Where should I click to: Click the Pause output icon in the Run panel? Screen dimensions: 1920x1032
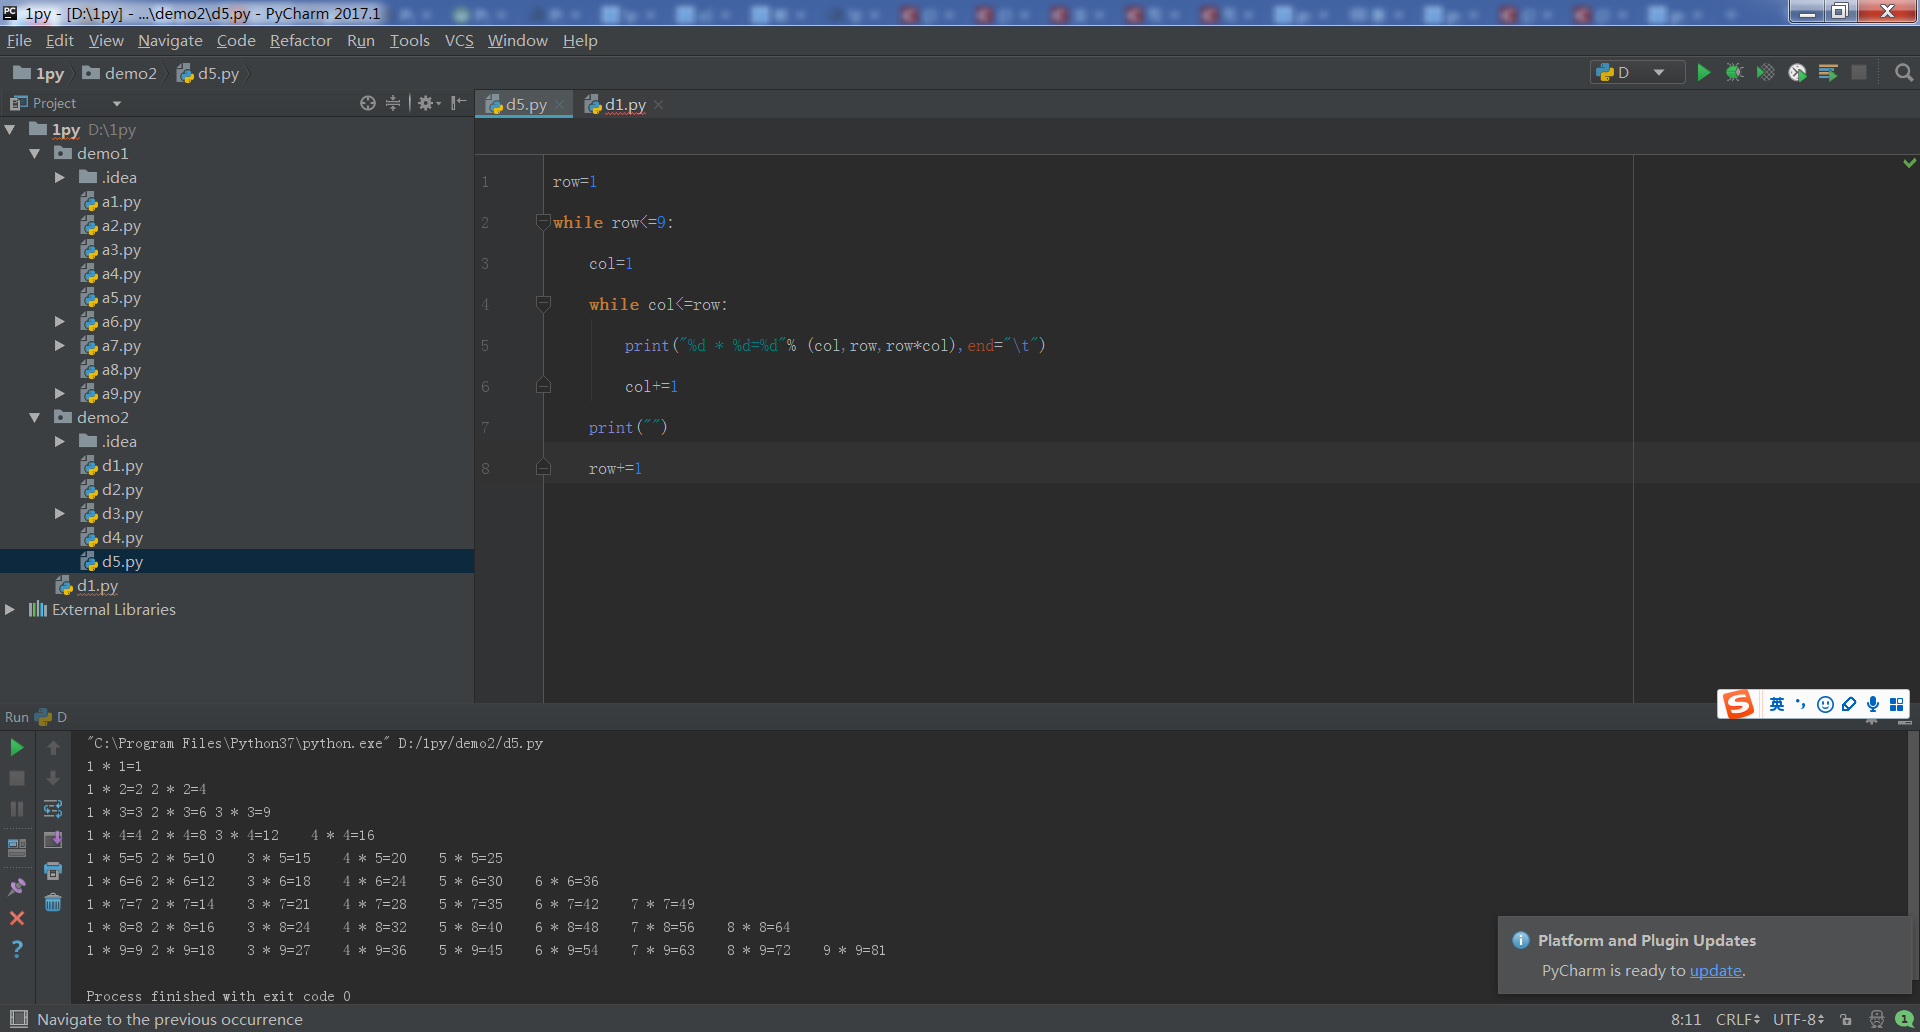pyautogui.click(x=17, y=809)
